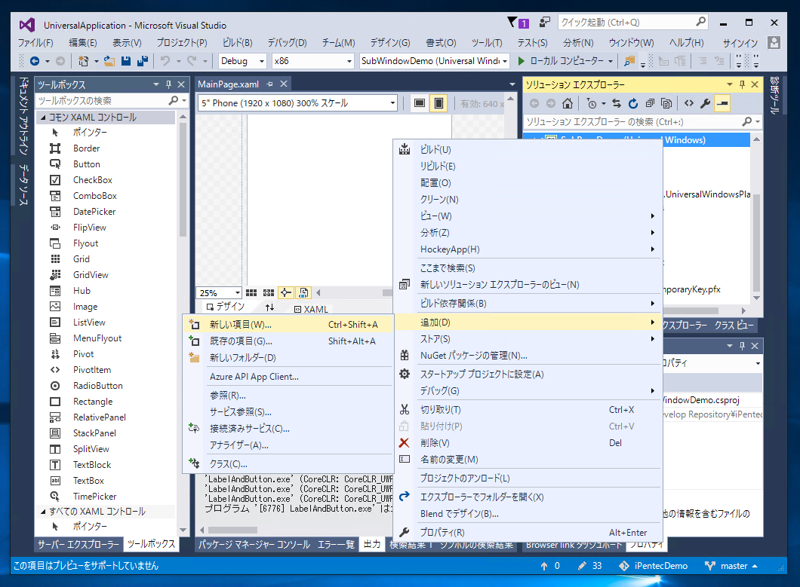
Task: Click the Quick Launch search magnifier icon
Action: (x=701, y=22)
